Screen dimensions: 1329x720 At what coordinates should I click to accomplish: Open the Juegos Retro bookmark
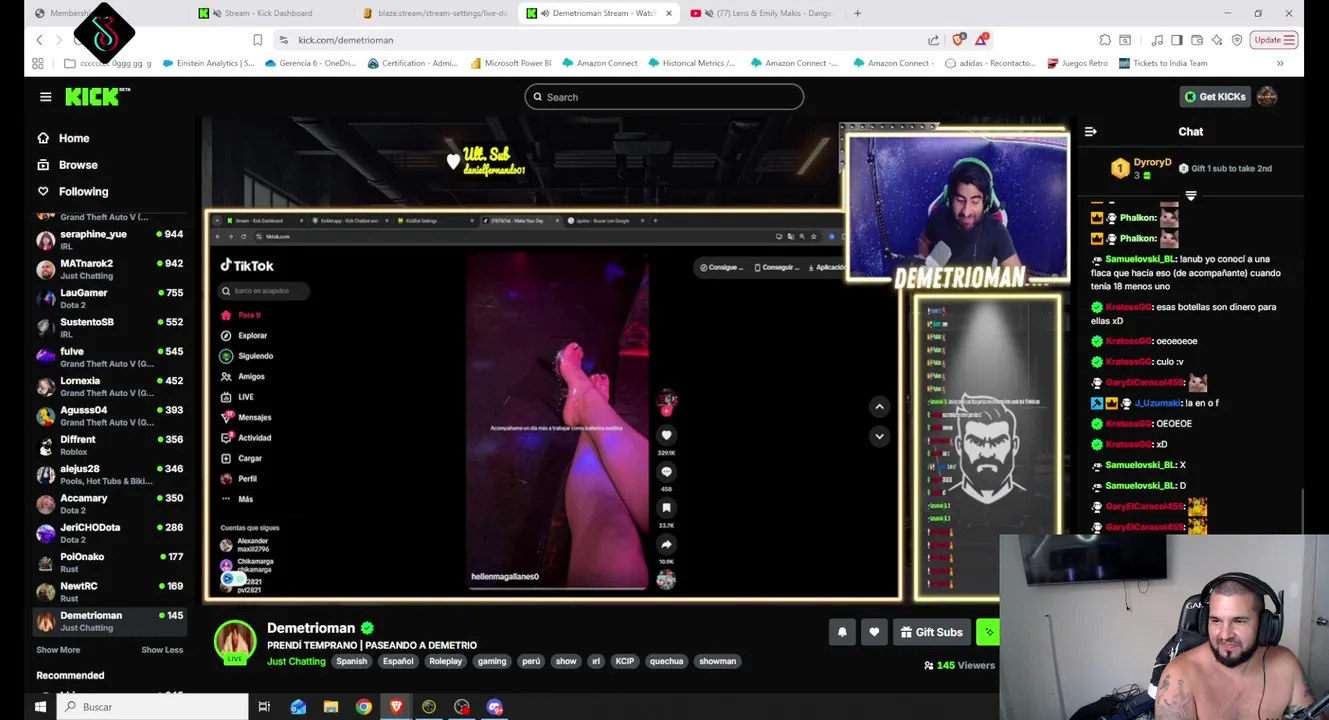1077,63
